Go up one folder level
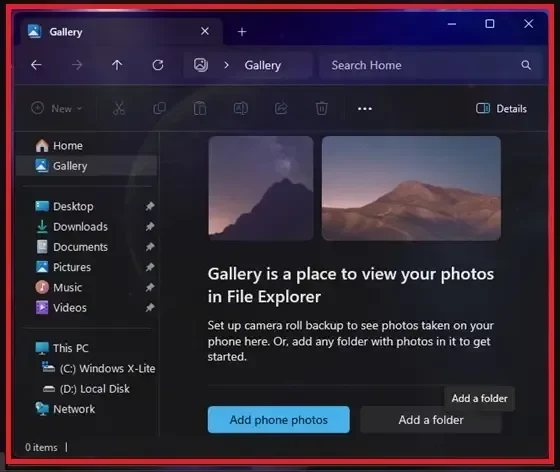 tap(117, 65)
